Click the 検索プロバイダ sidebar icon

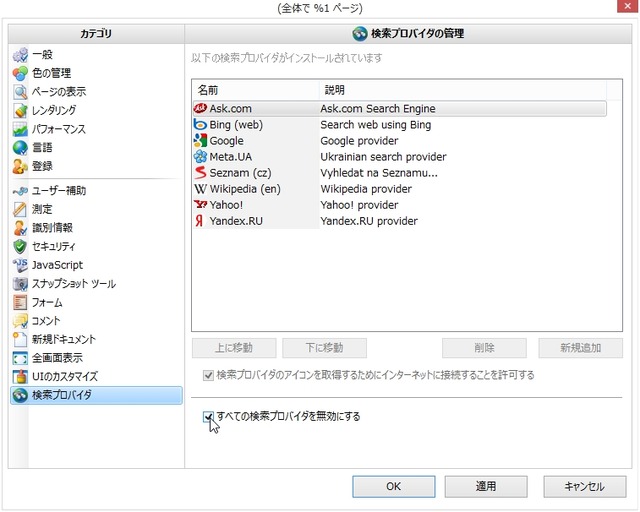20,395
